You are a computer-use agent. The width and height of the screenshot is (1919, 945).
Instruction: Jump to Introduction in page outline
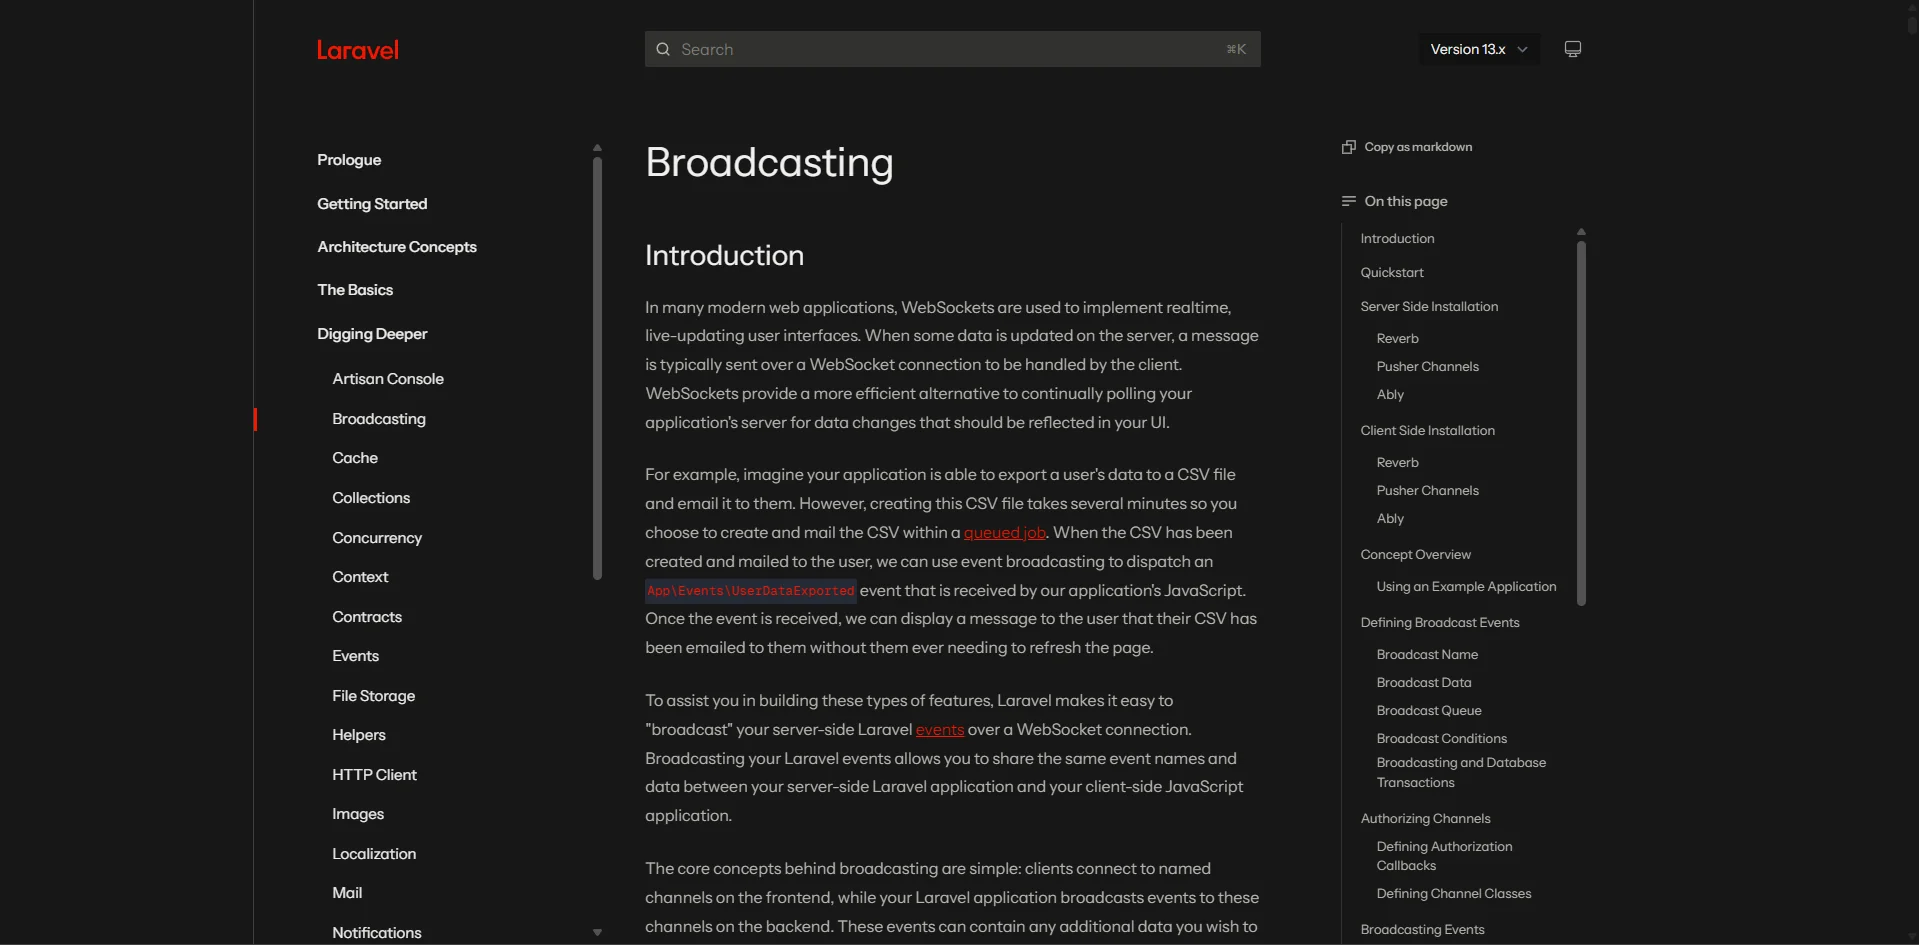[1397, 239]
